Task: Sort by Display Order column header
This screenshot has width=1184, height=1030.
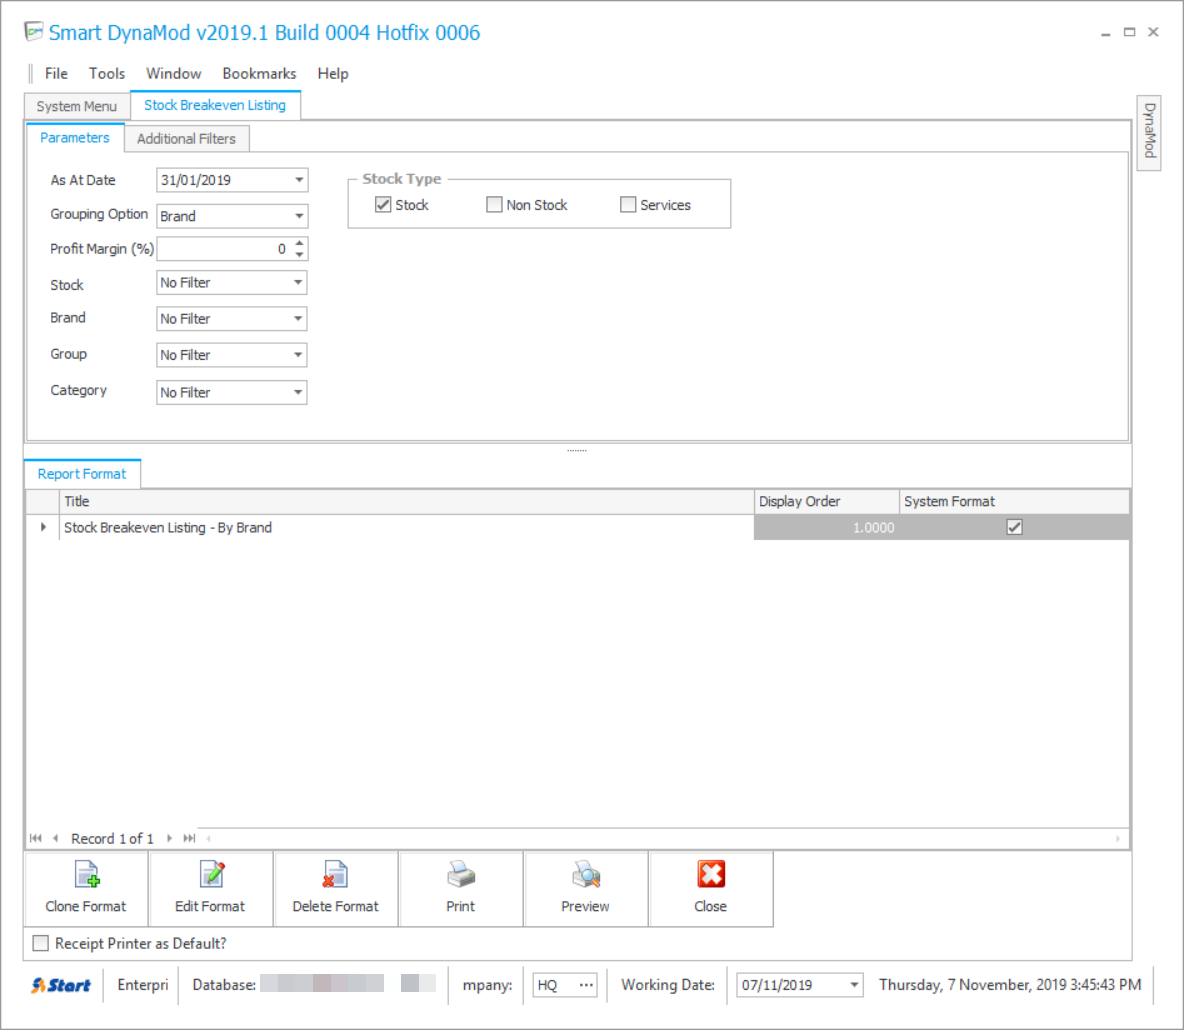Action: 826,501
